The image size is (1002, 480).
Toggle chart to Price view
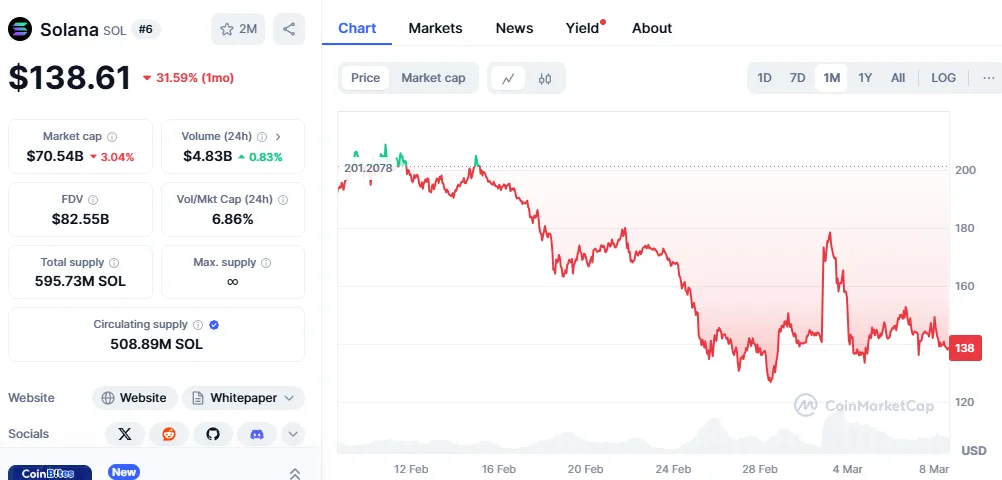pyautogui.click(x=365, y=78)
